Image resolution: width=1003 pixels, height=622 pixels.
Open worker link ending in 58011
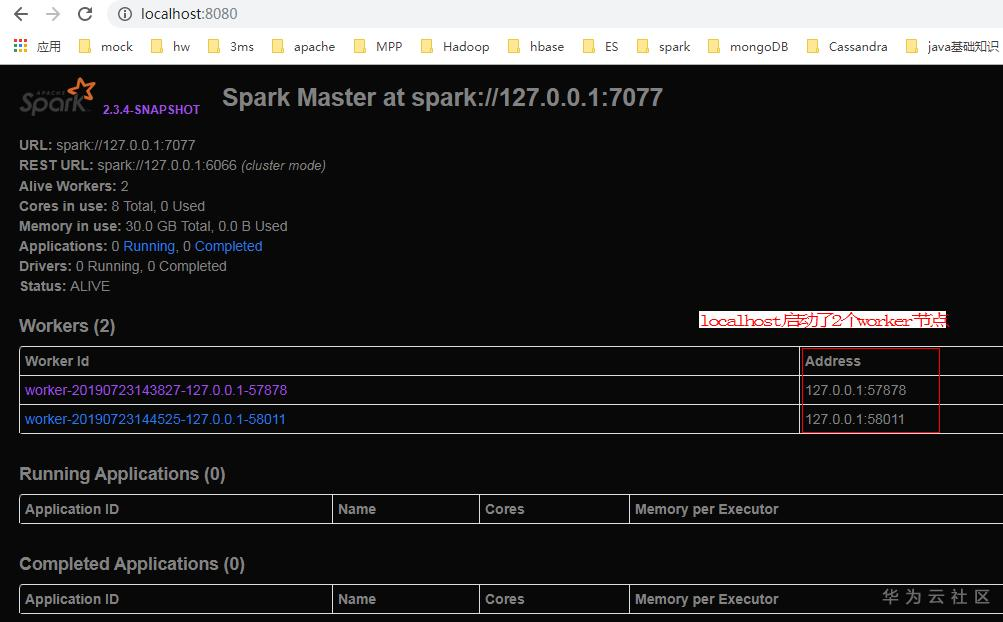(x=155, y=420)
